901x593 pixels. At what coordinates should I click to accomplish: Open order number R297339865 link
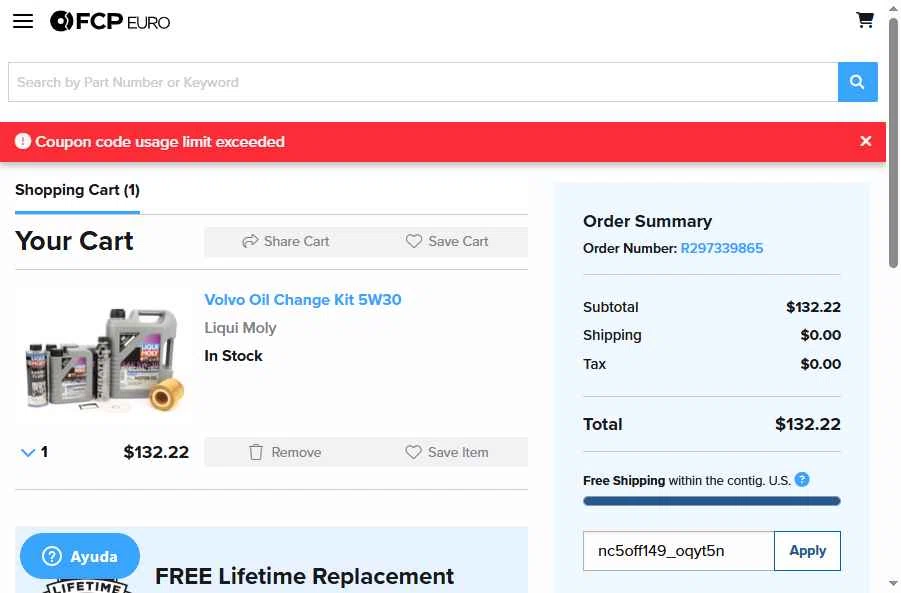click(721, 248)
